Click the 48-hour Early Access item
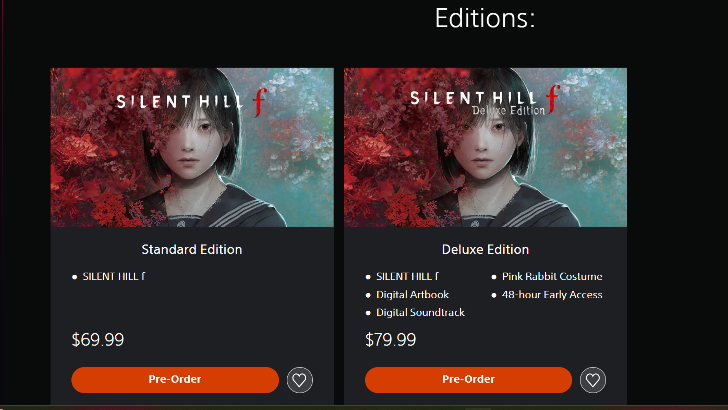 click(552, 294)
